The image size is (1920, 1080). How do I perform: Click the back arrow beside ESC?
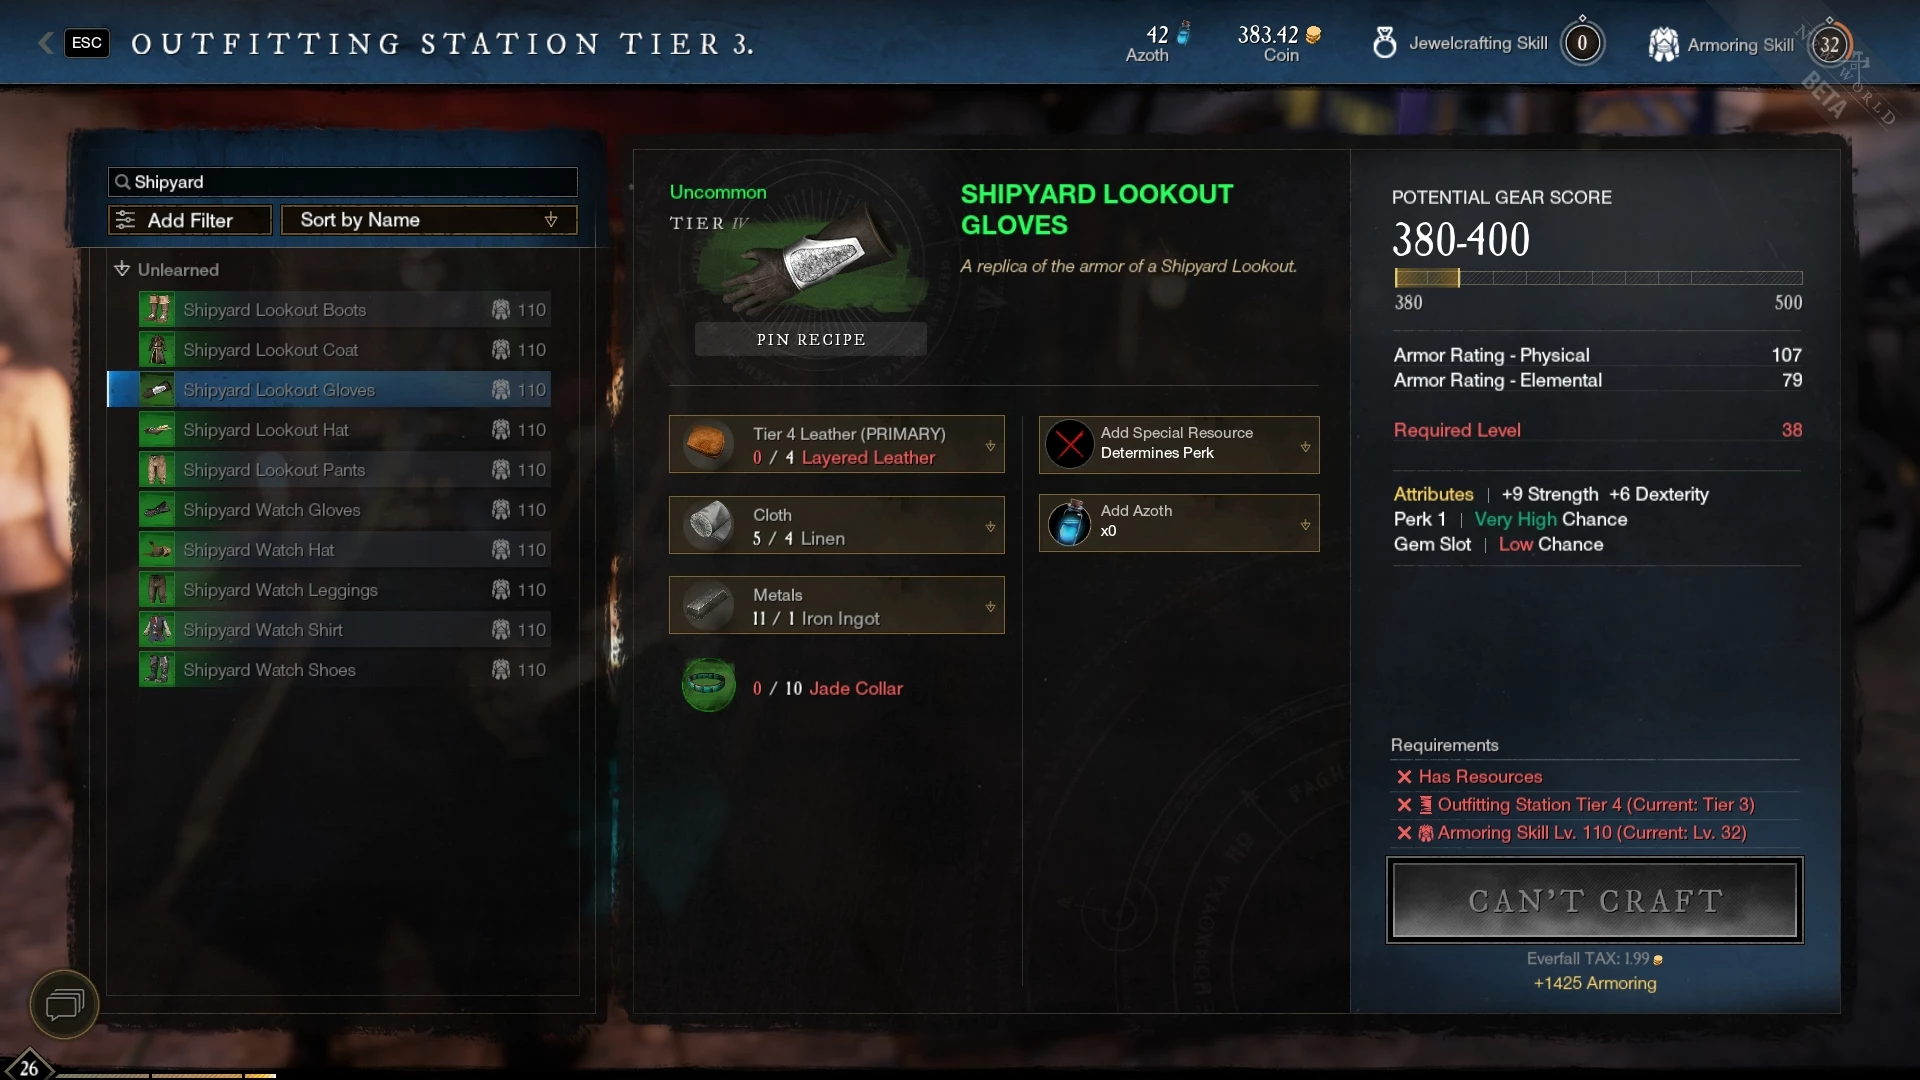(x=45, y=42)
